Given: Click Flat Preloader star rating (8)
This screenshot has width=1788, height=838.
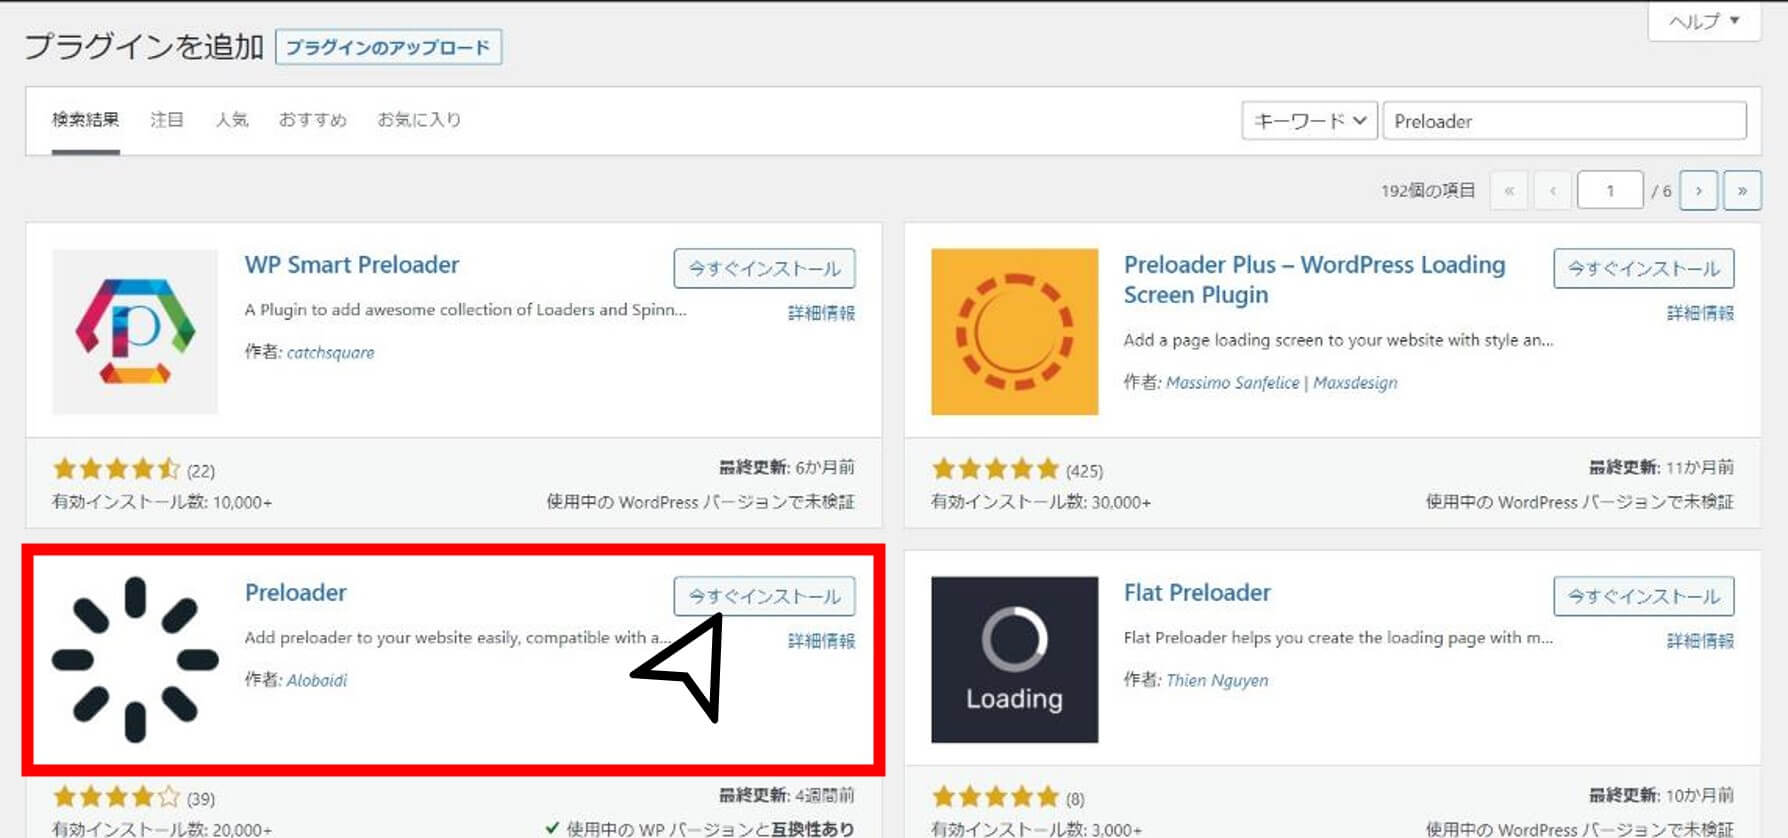Looking at the screenshot, I should (1008, 797).
